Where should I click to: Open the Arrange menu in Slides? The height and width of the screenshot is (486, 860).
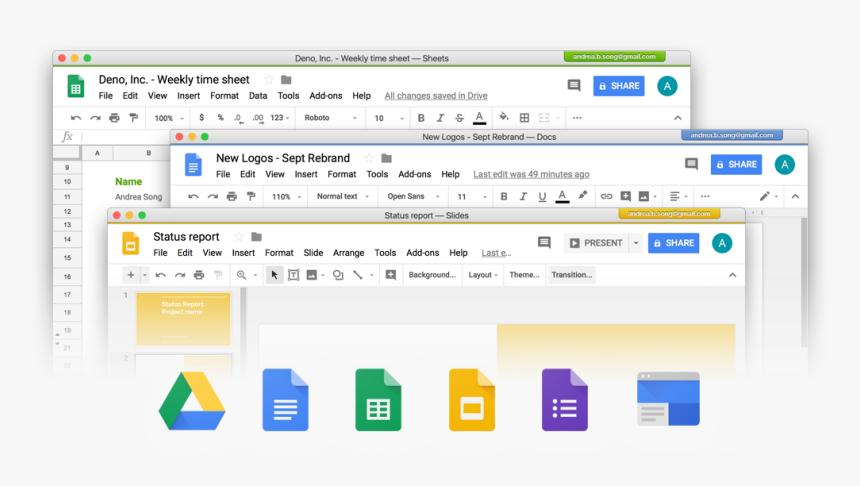pos(348,253)
